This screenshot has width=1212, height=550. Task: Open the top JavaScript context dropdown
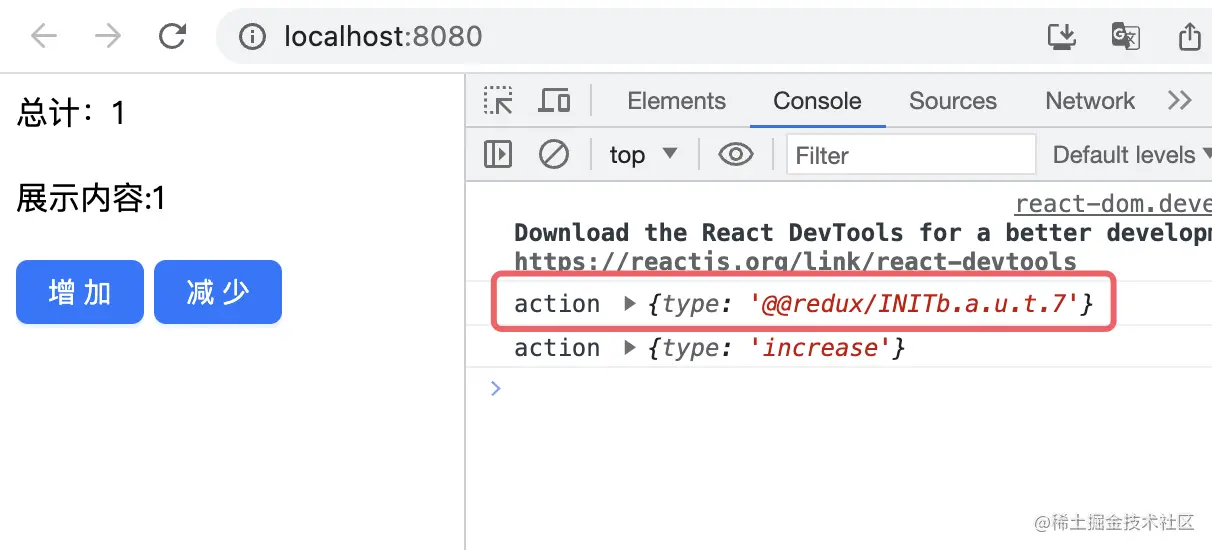click(643, 155)
